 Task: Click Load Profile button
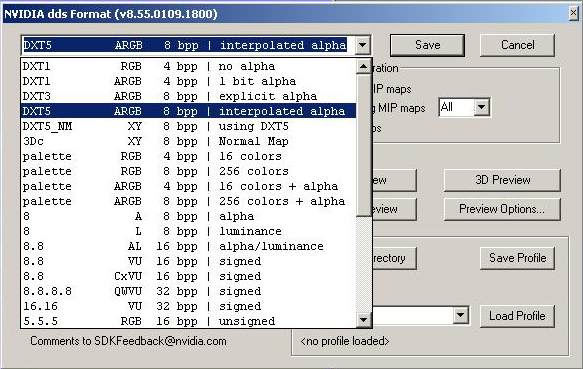coord(517,316)
